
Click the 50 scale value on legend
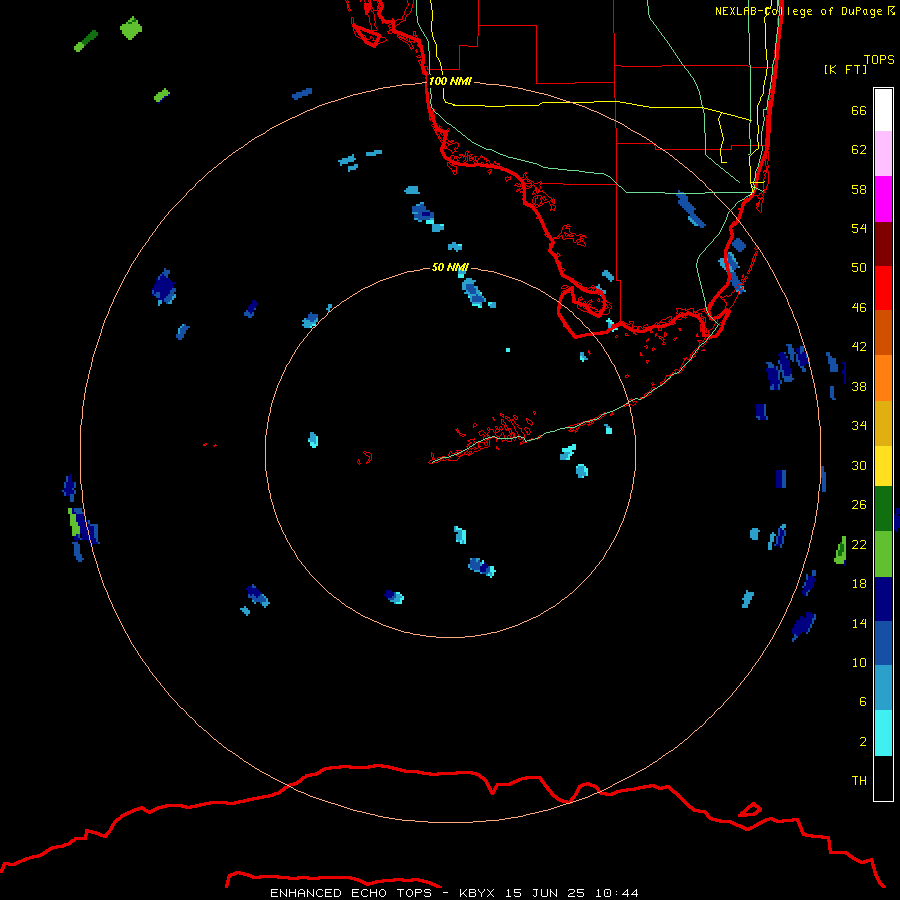pos(859,268)
